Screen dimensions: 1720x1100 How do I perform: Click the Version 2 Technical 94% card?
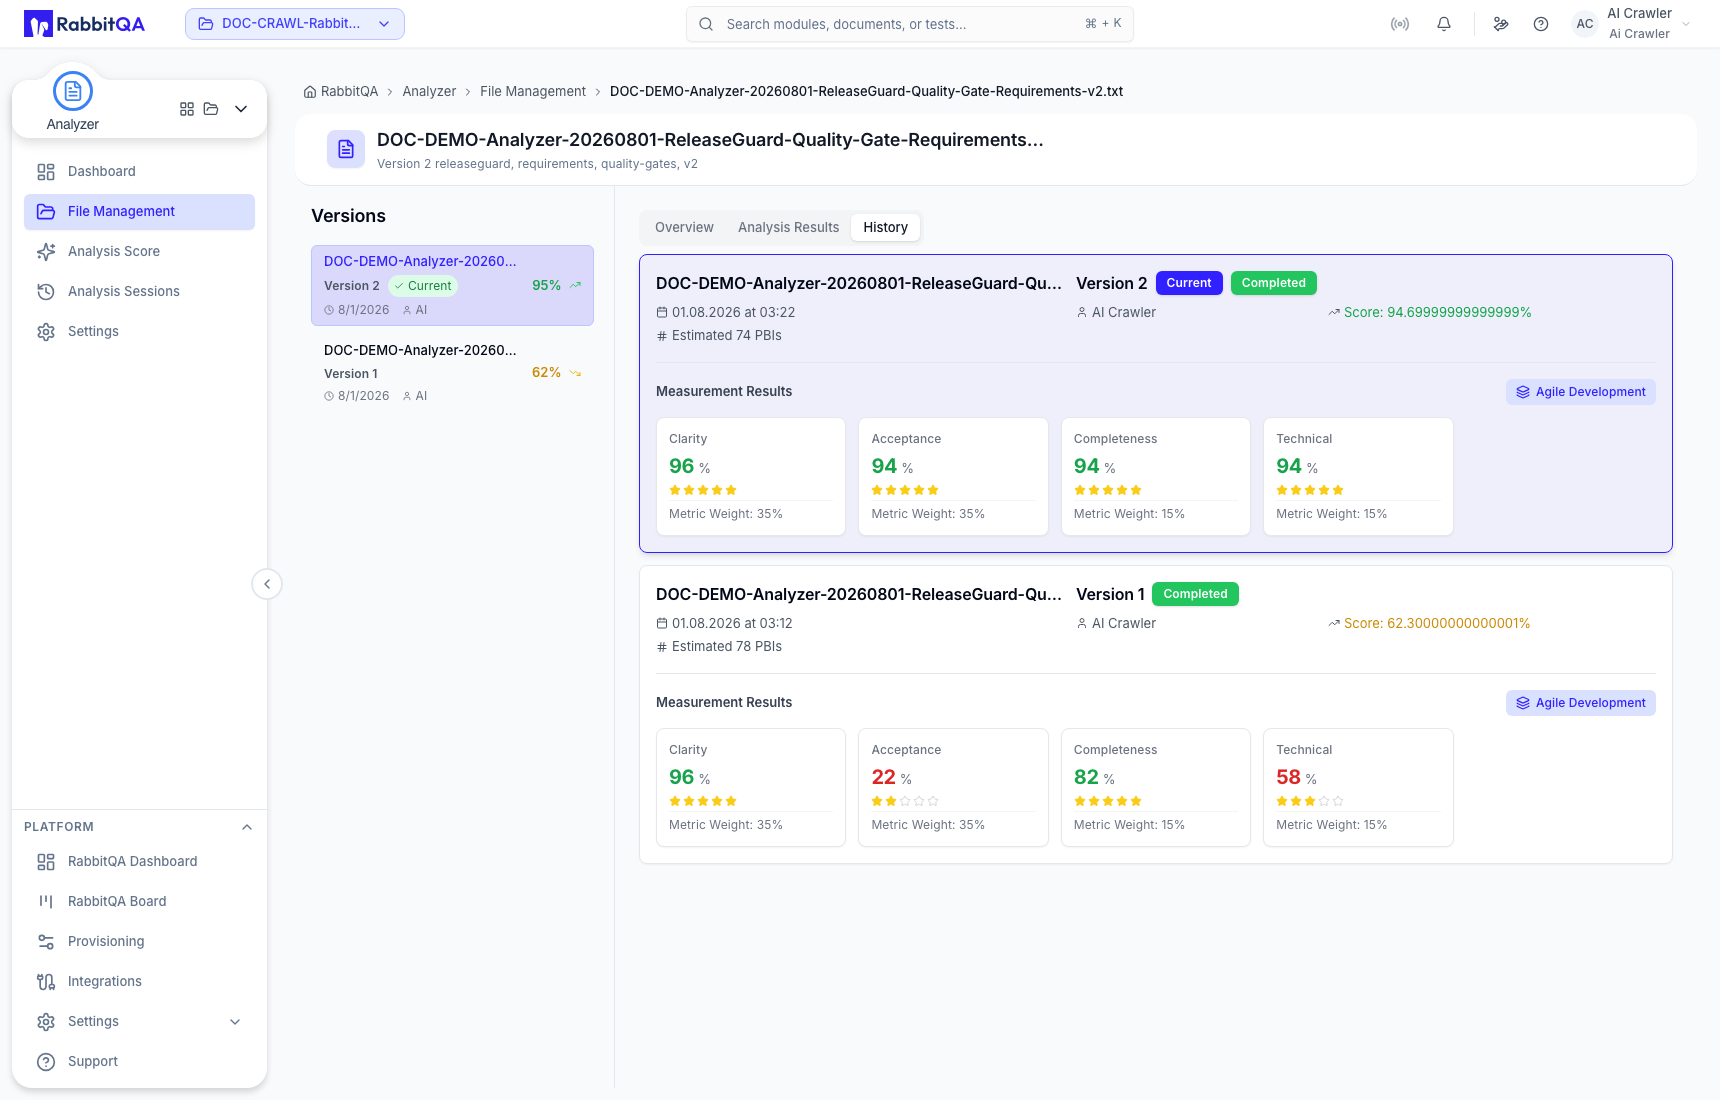pos(1358,476)
